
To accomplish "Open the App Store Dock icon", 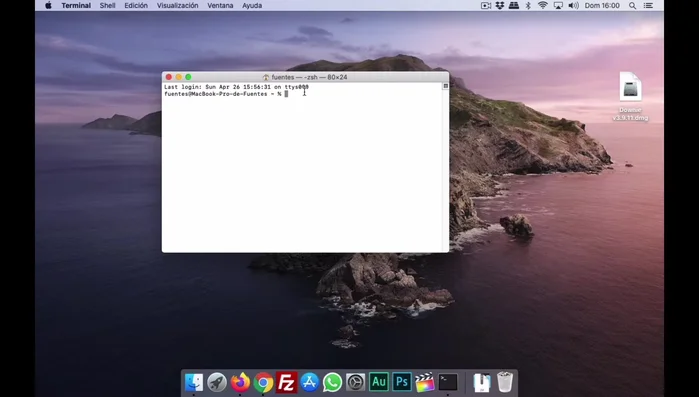I will tap(309, 382).
